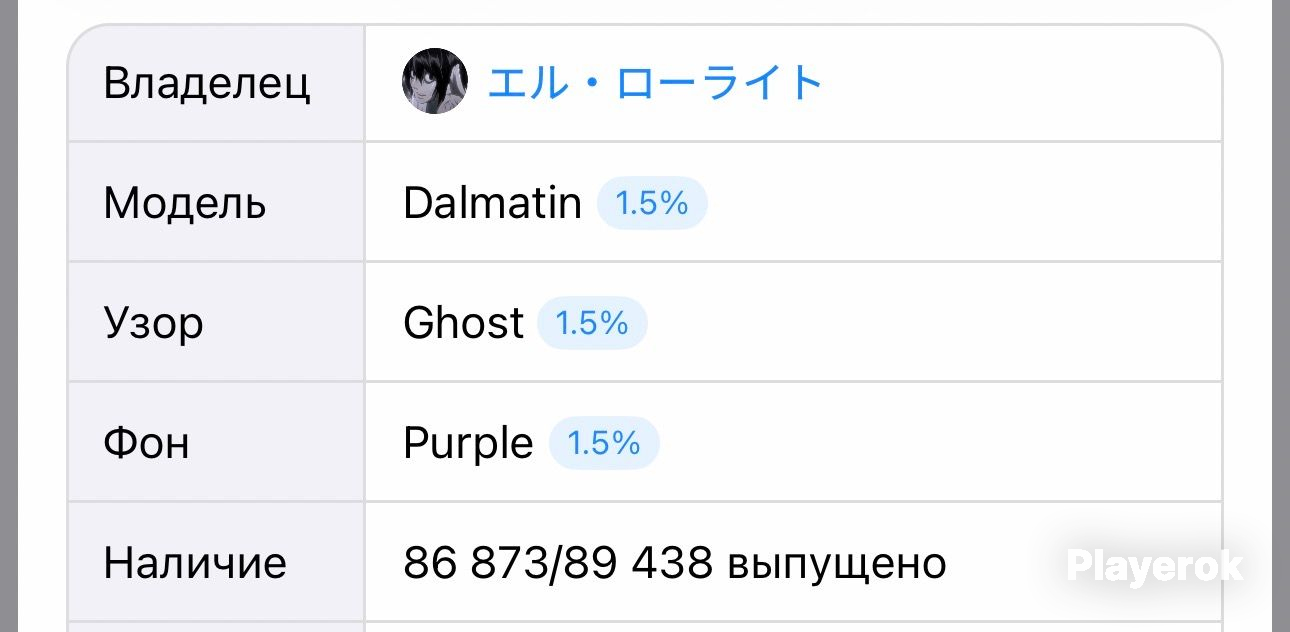
Task: Open owner profile エル・ローライト
Action: (655, 83)
